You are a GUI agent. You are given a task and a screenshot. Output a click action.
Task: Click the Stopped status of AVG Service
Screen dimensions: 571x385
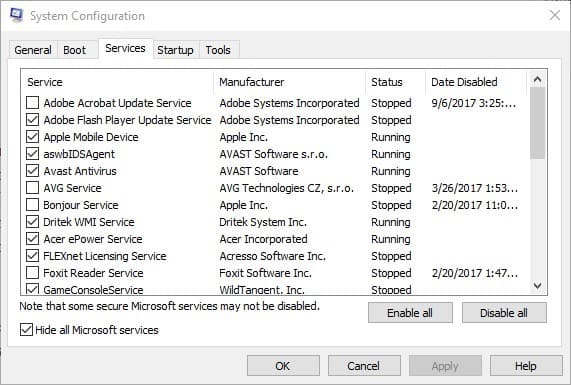(391, 188)
